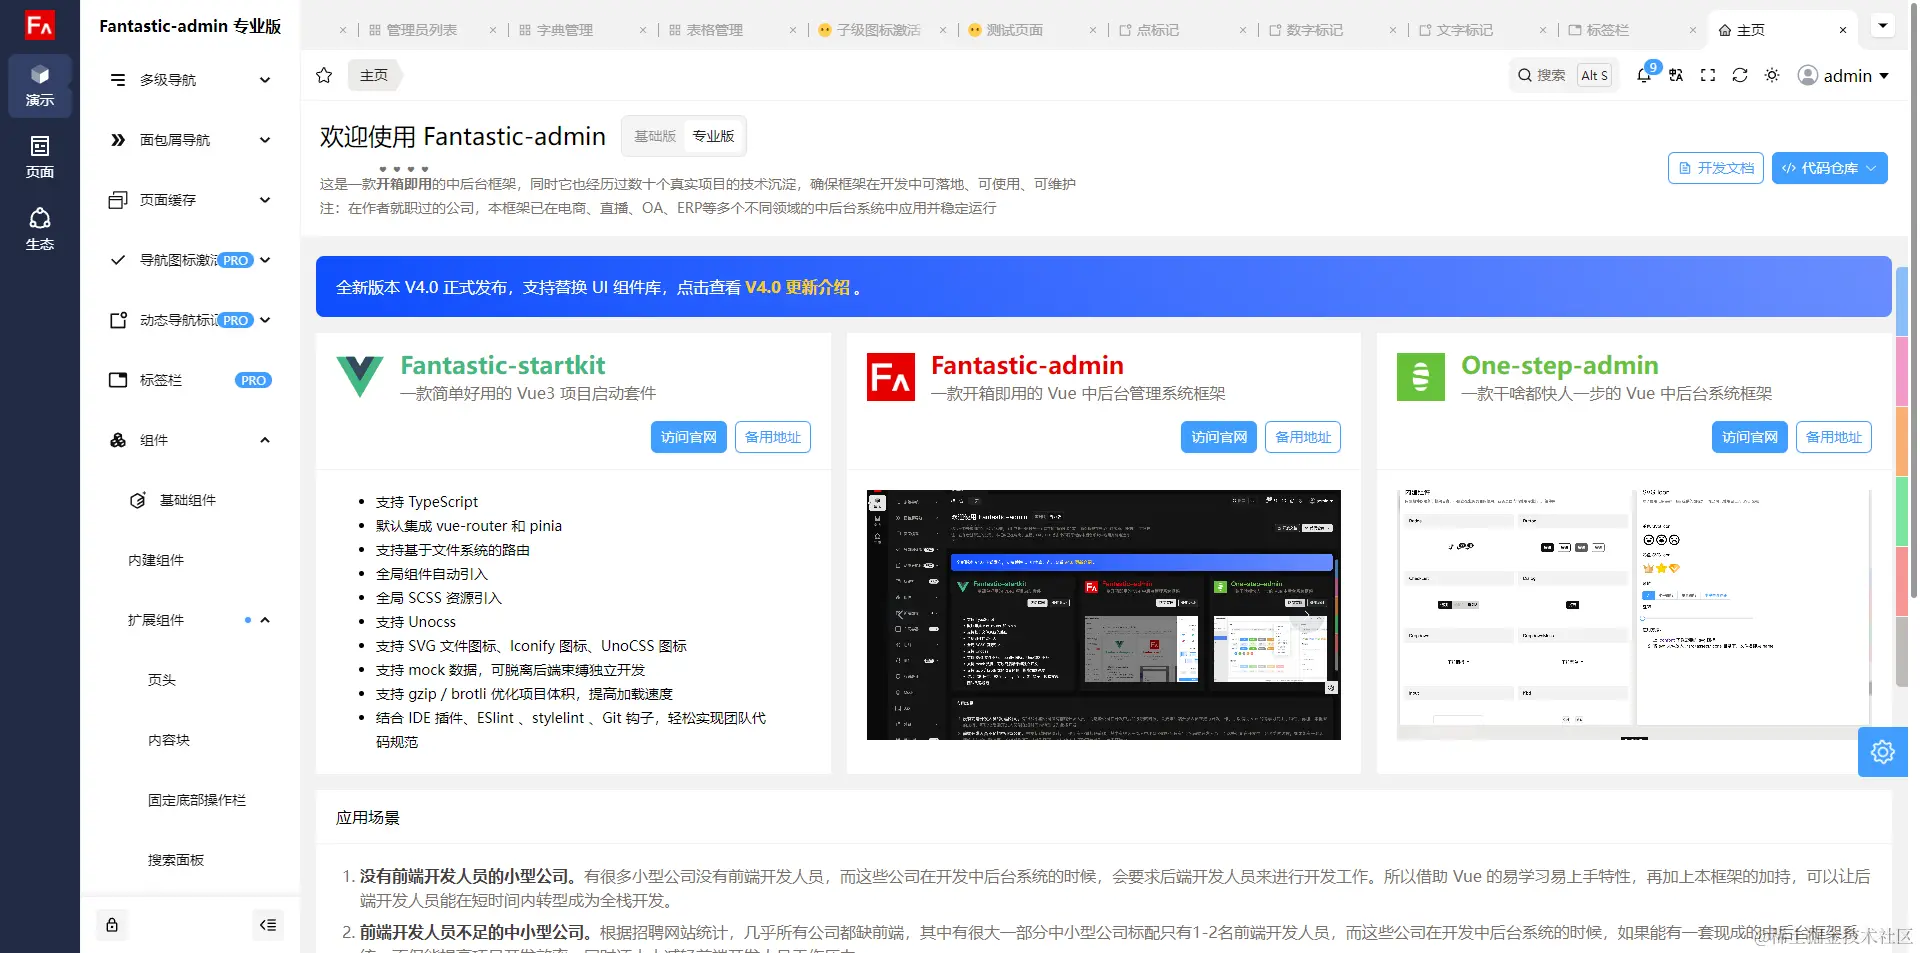
Task: Collapse the sidebar menu with the bottom icon
Action: [x=268, y=925]
